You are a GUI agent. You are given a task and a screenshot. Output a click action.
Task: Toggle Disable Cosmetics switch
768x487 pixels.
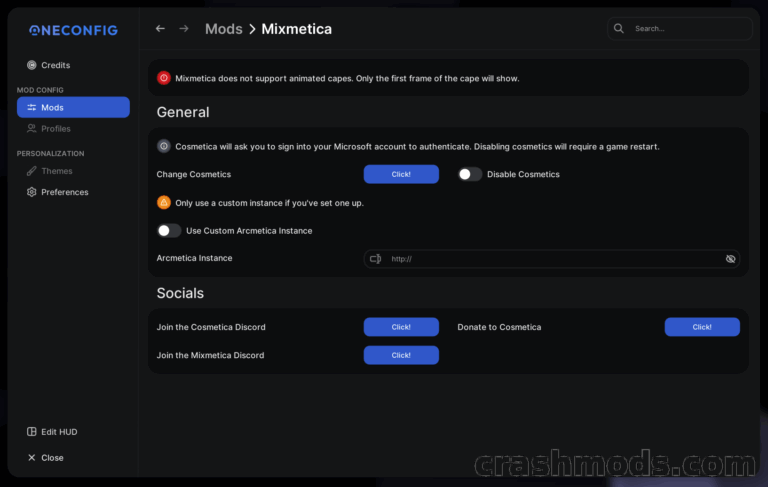click(470, 174)
